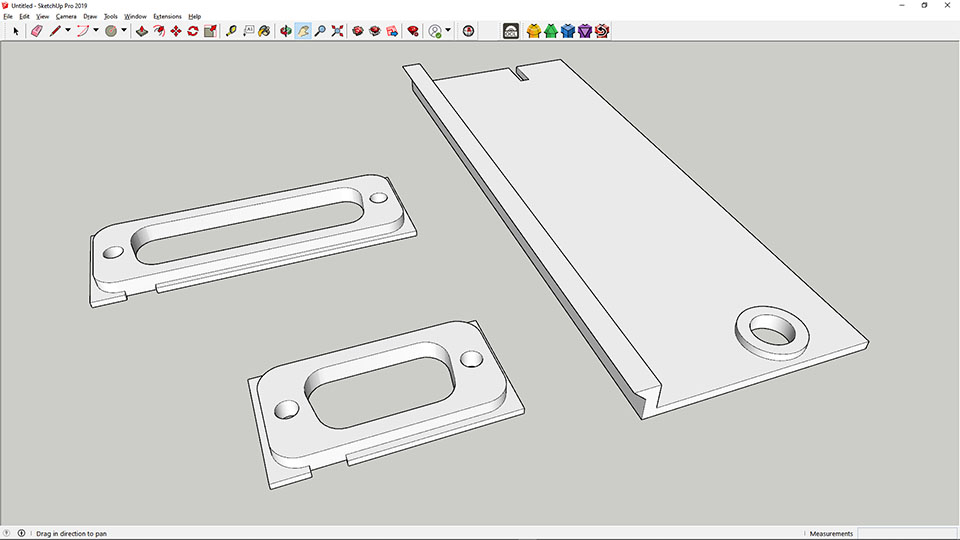Viewport: 960px width, 540px height.
Task: Click the Zoom Extents tool
Action: [337, 31]
